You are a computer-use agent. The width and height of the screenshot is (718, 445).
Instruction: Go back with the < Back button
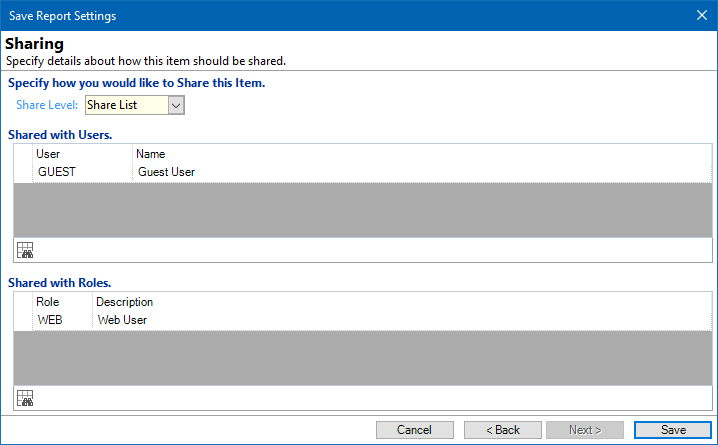(503, 430)
